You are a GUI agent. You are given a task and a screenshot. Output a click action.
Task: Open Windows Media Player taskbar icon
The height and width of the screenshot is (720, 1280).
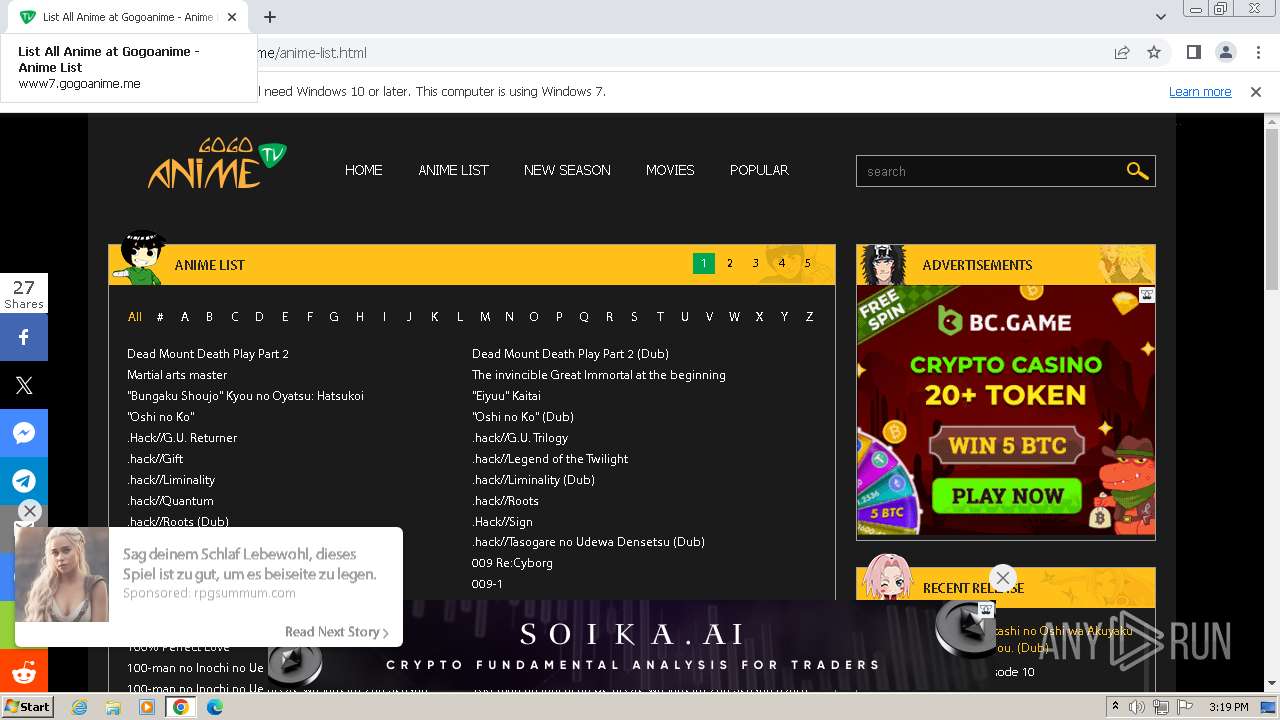pyautogui.click(x=147, y=707)
